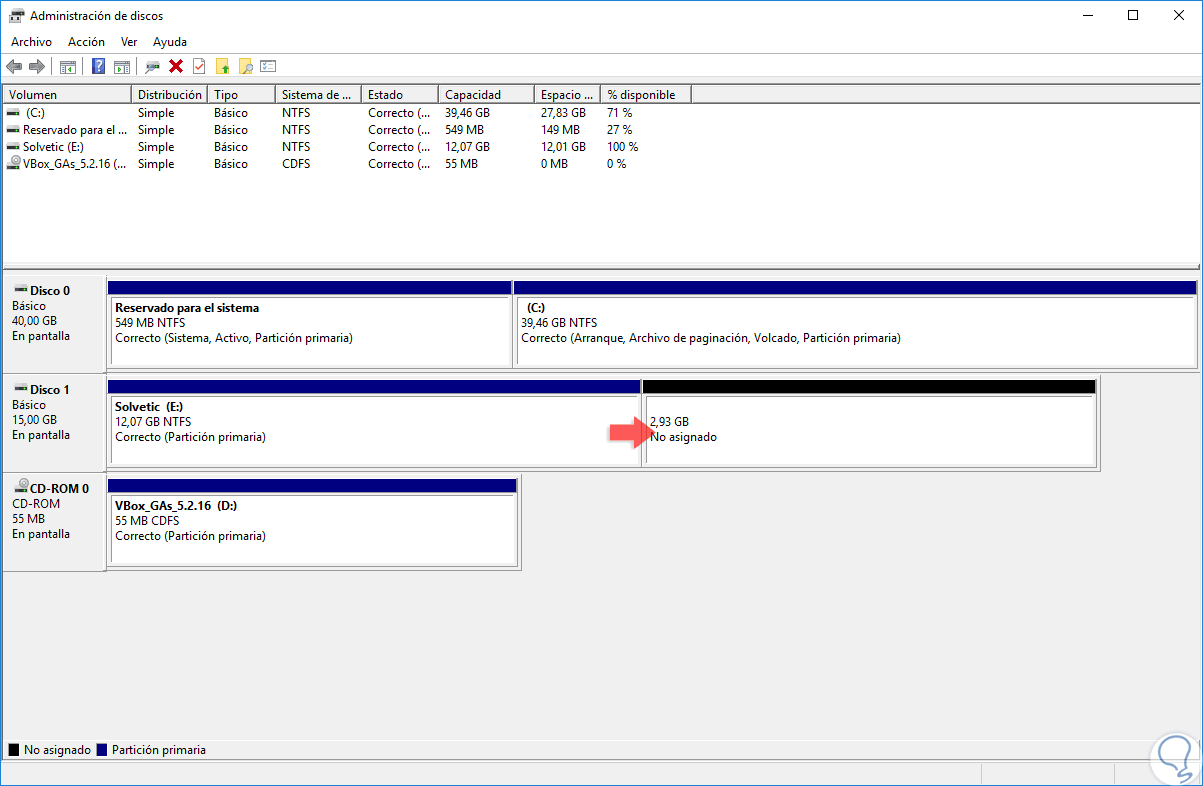Screen dimensions: 1203x786
Task: Select the Solvetic (E:) 12,07 GB partition block
Action: click(373, 423)
